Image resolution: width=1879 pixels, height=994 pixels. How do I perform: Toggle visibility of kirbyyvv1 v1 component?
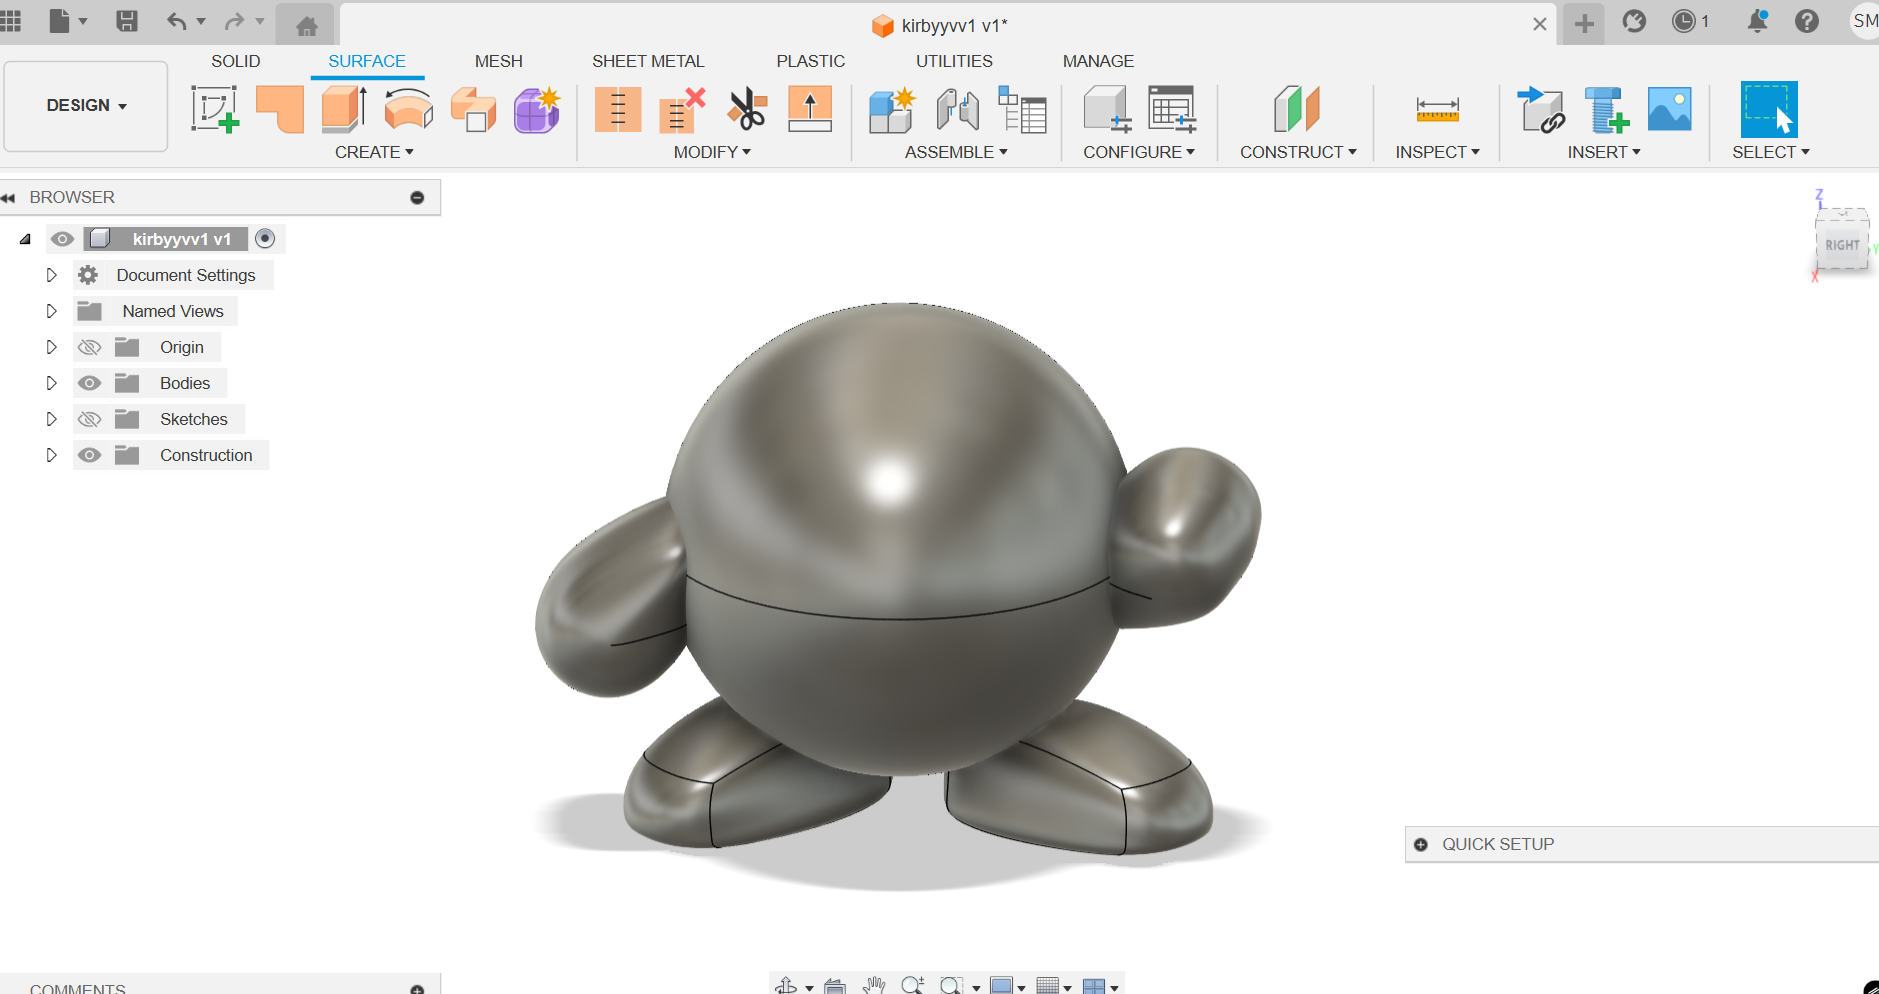click(62, 239)
